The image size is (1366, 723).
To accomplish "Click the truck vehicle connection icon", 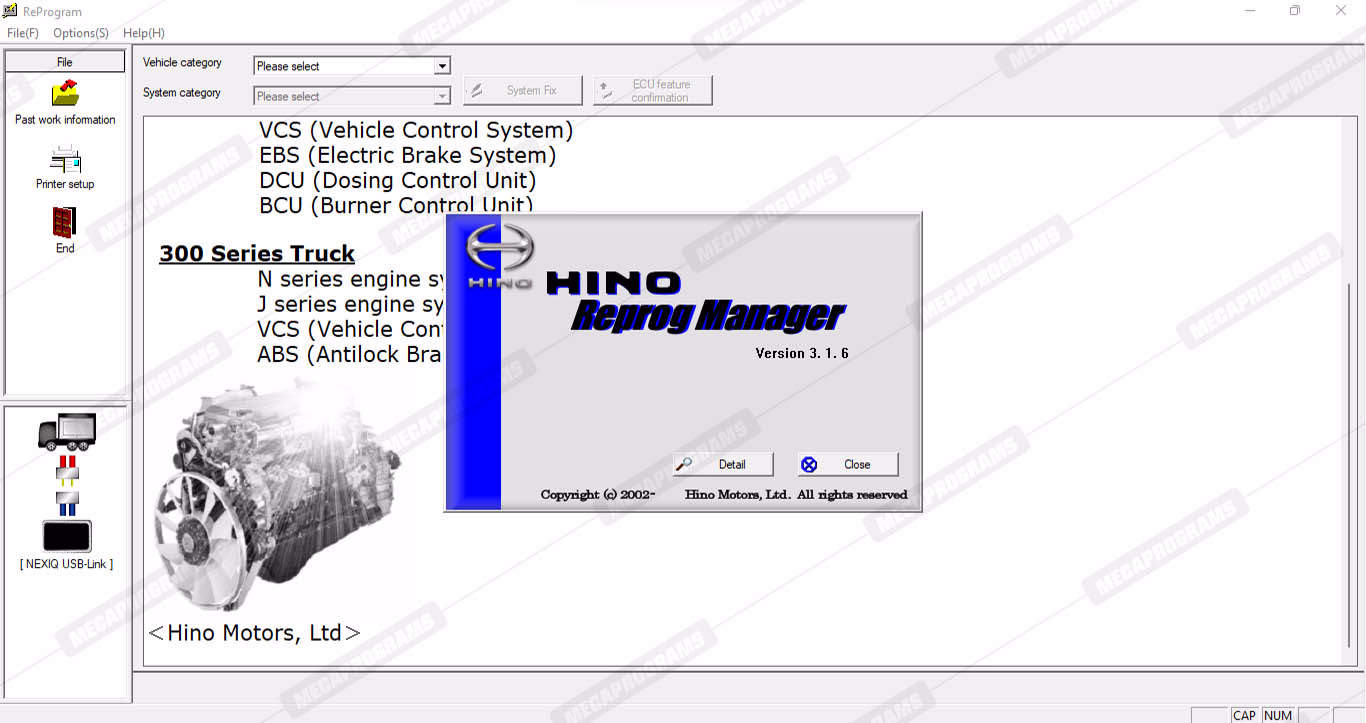I will coord(67,432).
